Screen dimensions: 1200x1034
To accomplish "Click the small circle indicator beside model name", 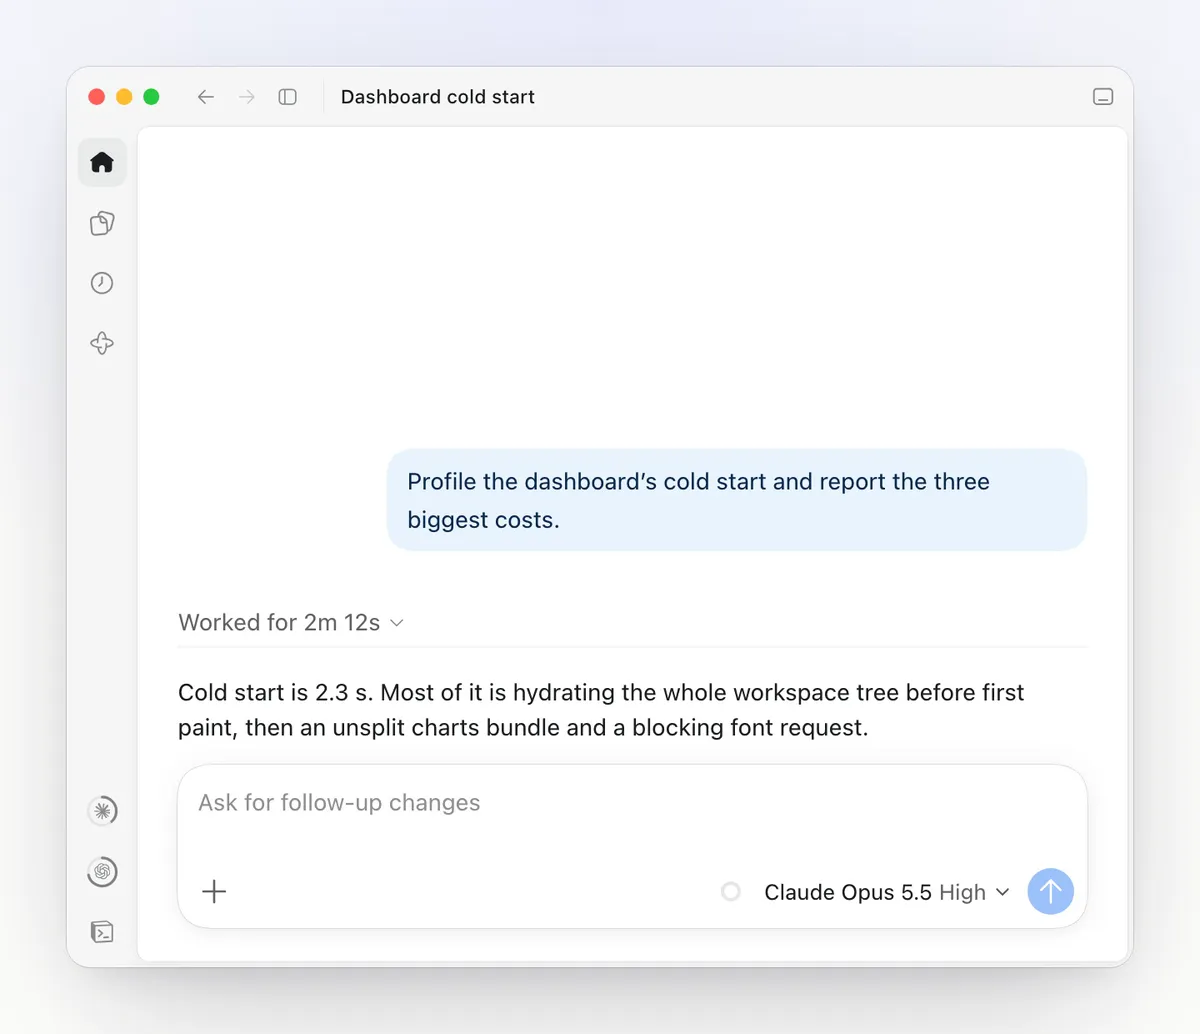I will [731, 891].
